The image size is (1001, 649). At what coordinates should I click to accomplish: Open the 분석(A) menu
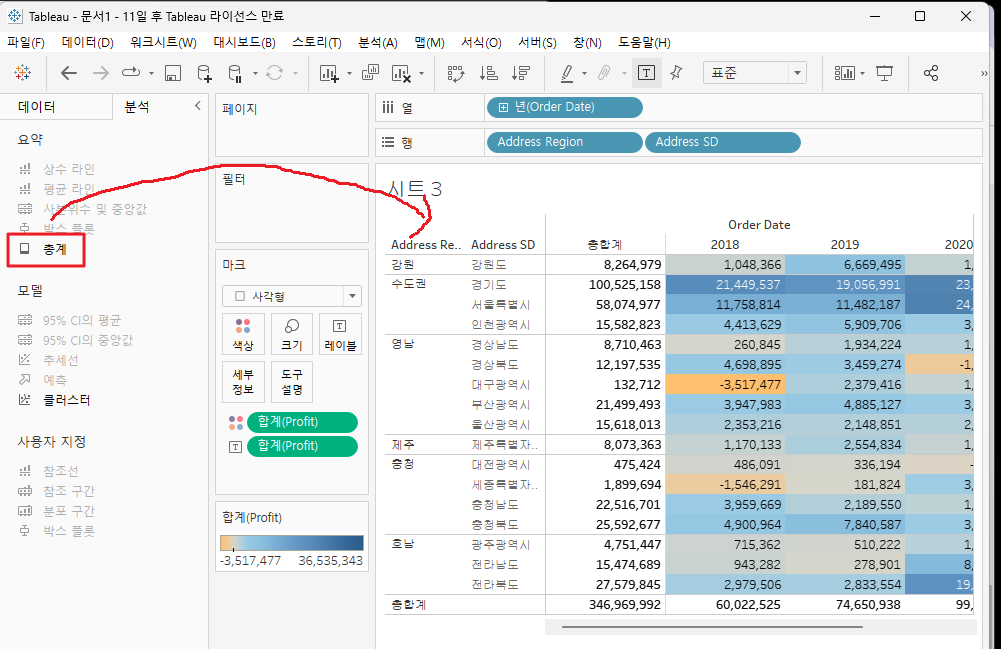tap(378, 43)
